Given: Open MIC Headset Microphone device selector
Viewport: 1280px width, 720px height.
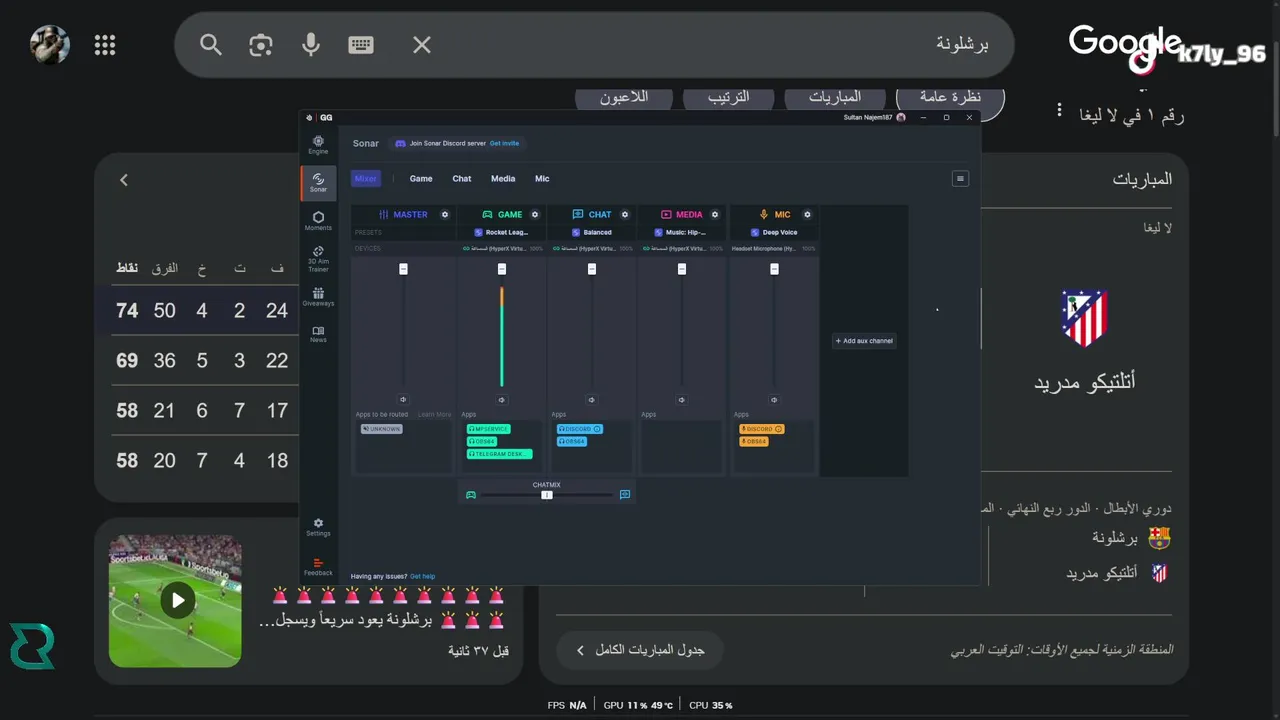Looking at the screenshot, I should pos(773,248).
